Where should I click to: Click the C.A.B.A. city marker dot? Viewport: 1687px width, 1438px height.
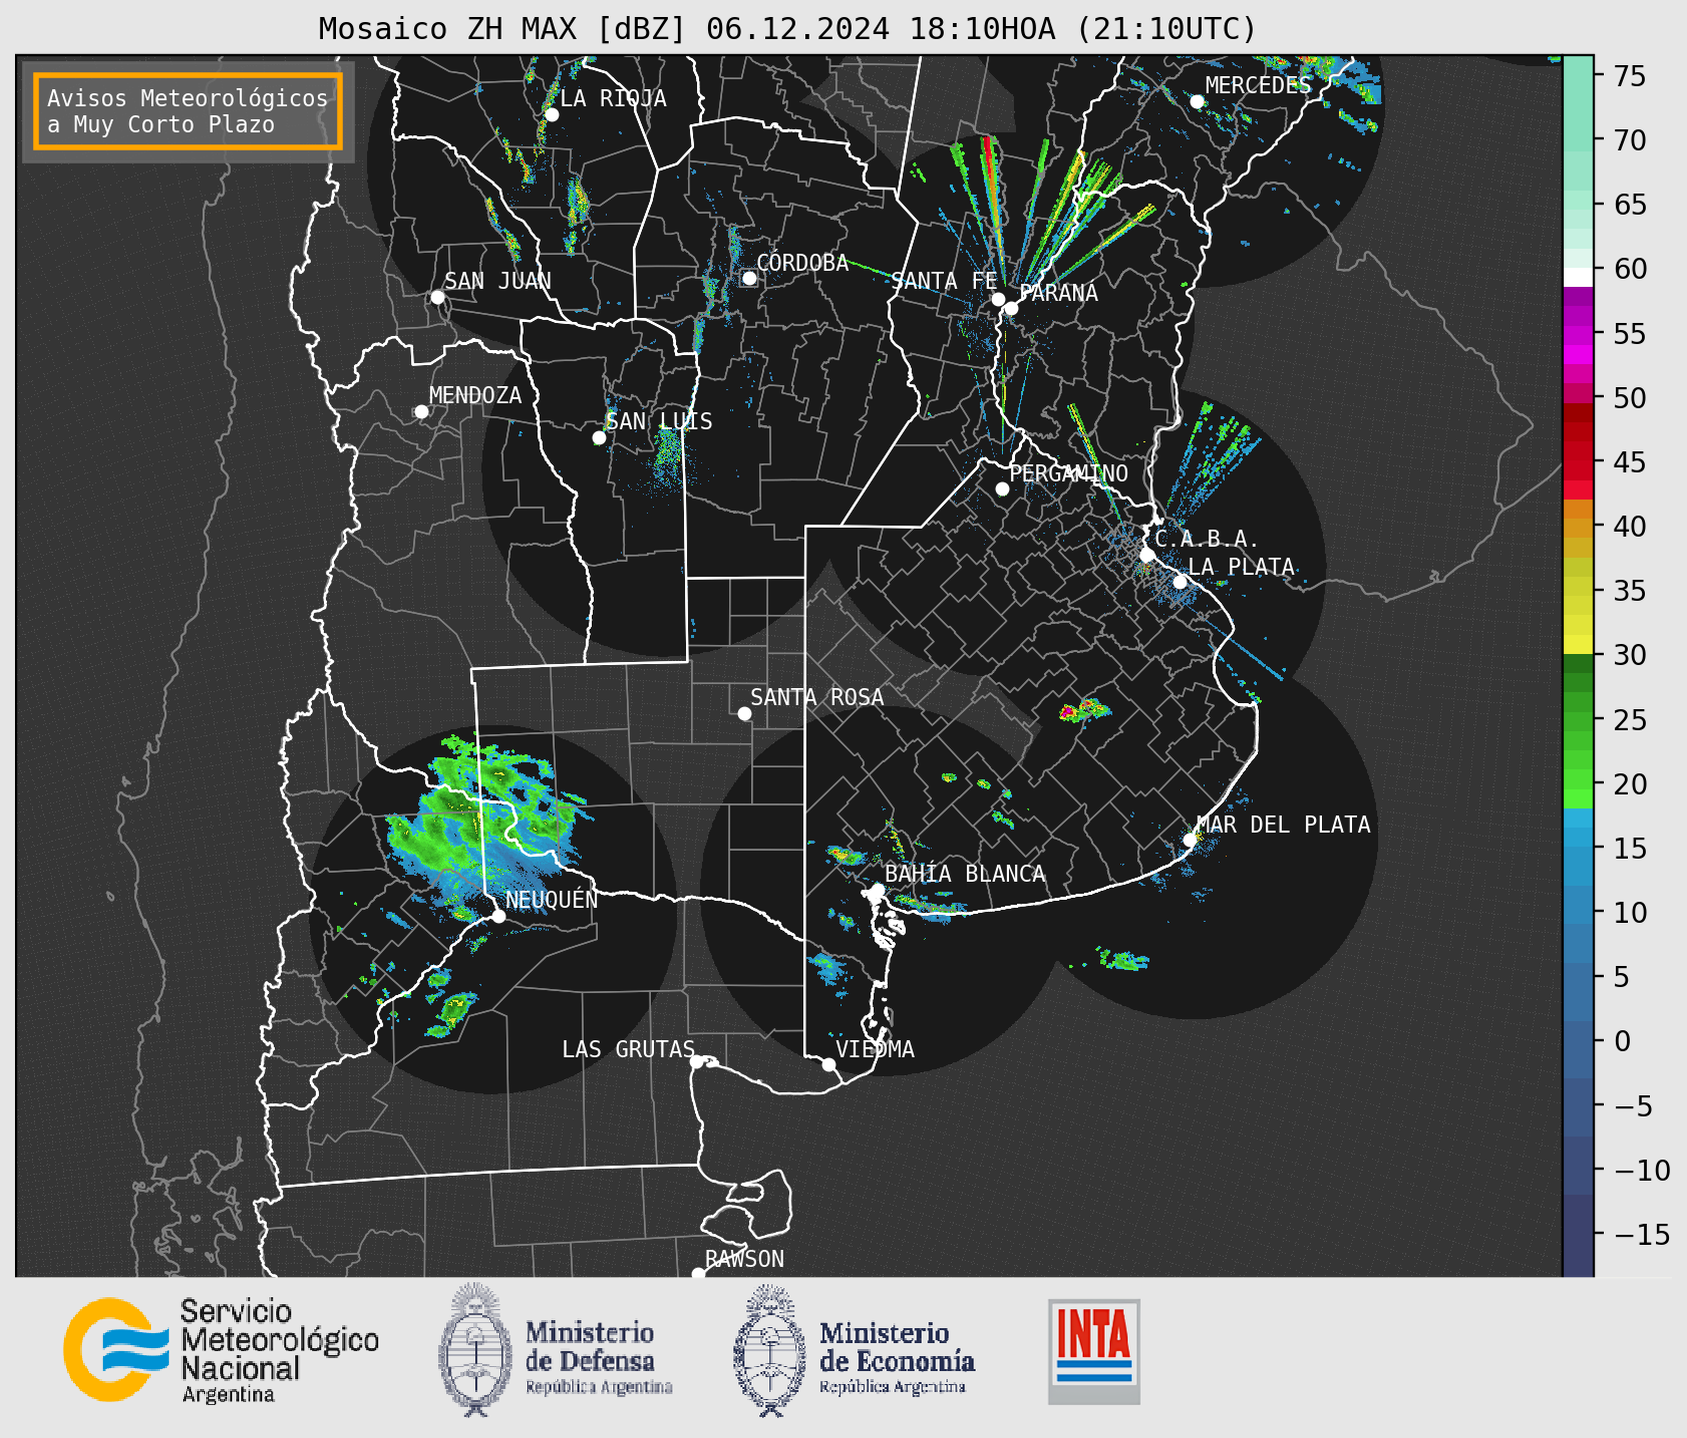click(x=1148, y=555)
